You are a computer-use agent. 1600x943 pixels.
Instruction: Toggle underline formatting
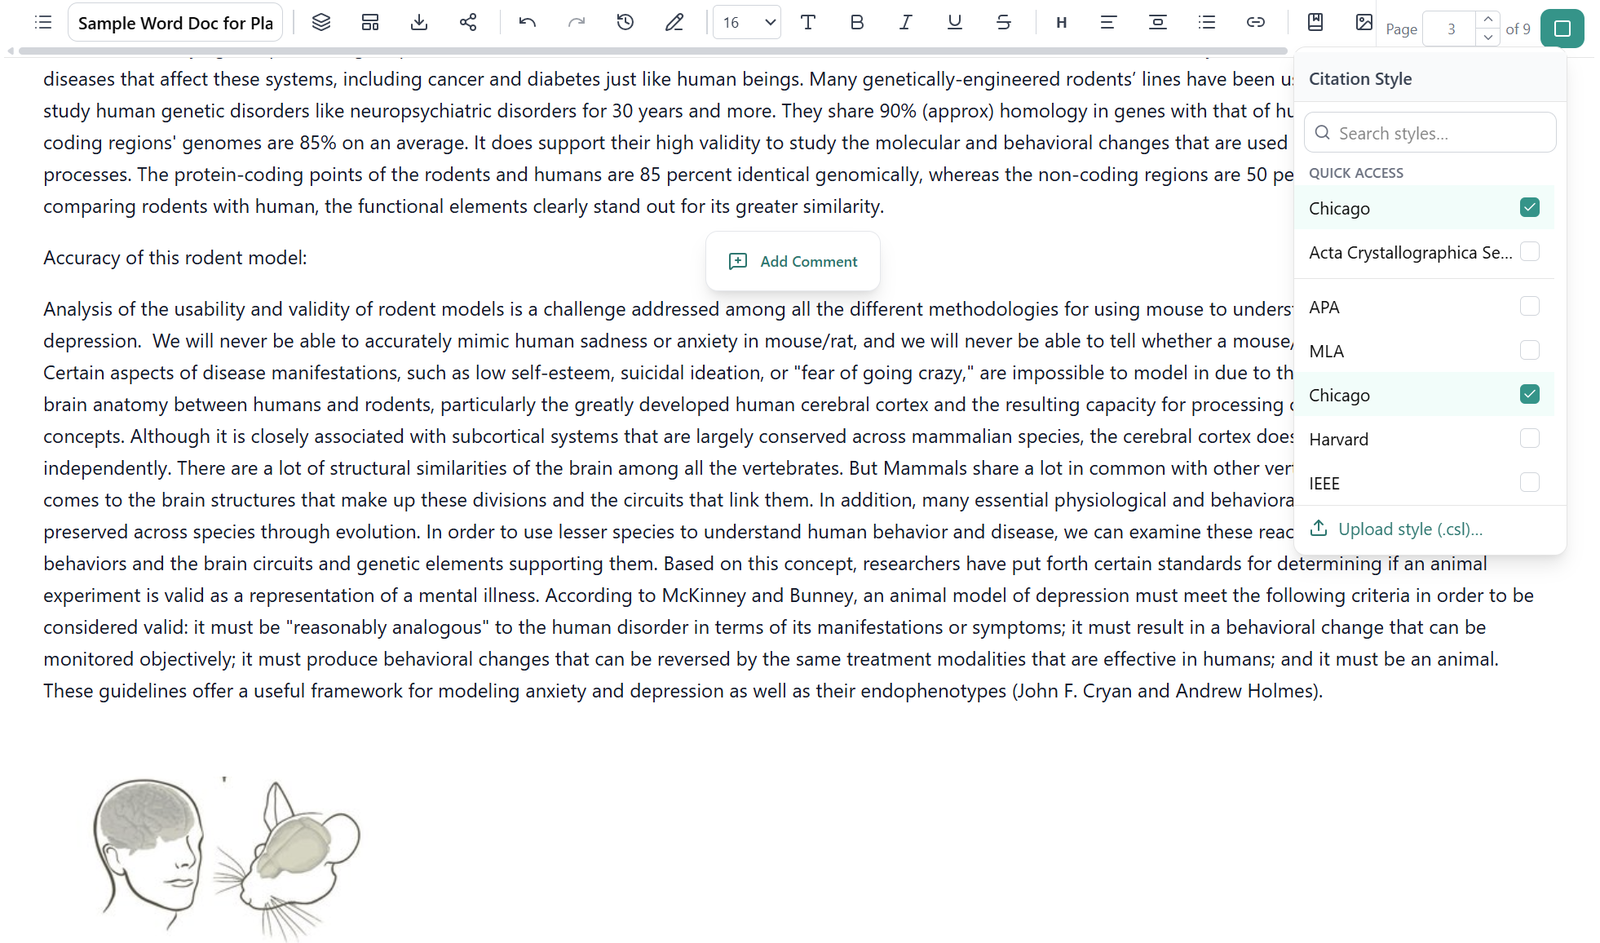(x=955, y=22)
